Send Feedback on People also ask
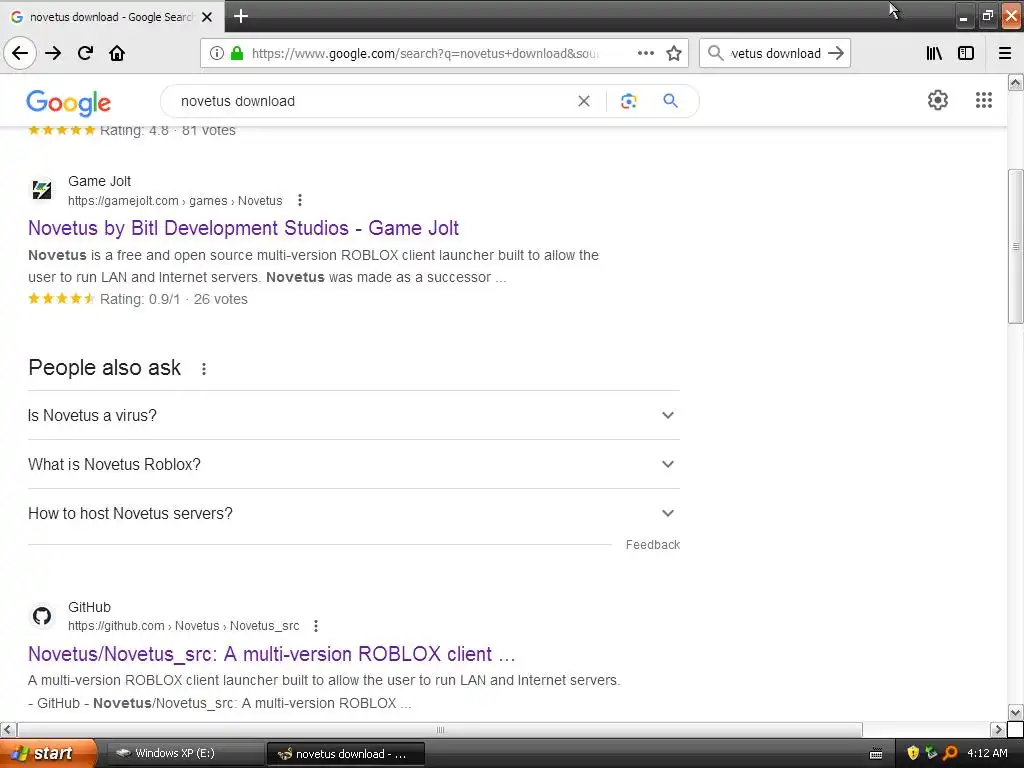The image size is (1024, 768). click(x=652, y=545)
